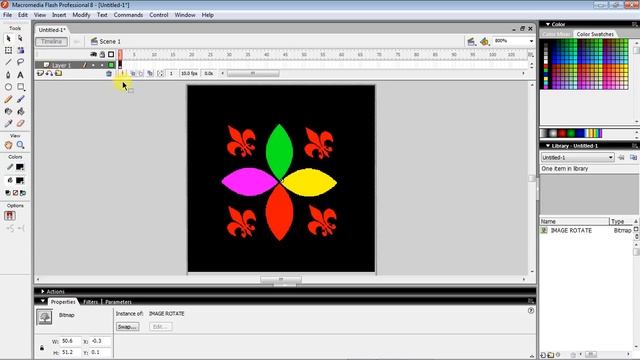Screen dimensions: 640x360
Task: Open the Control menu
Action: pyautogui.click(x=158, y=15)
